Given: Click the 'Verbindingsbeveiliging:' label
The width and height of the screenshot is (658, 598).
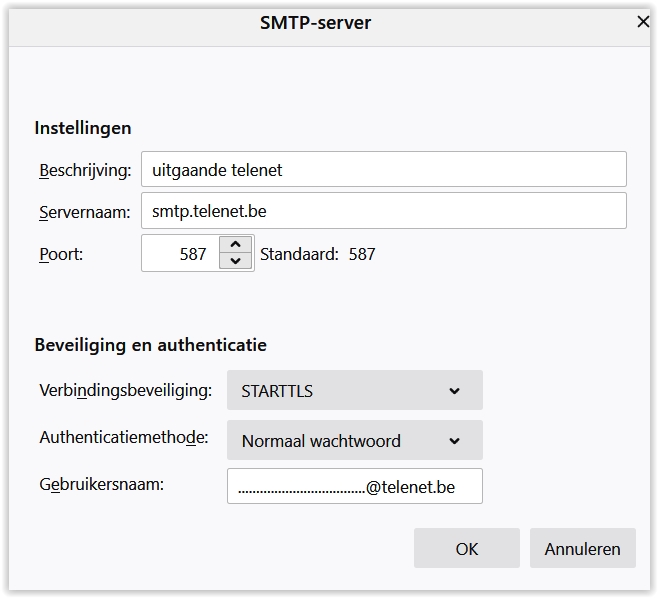Looking at the screenshot, I should 125,390.
